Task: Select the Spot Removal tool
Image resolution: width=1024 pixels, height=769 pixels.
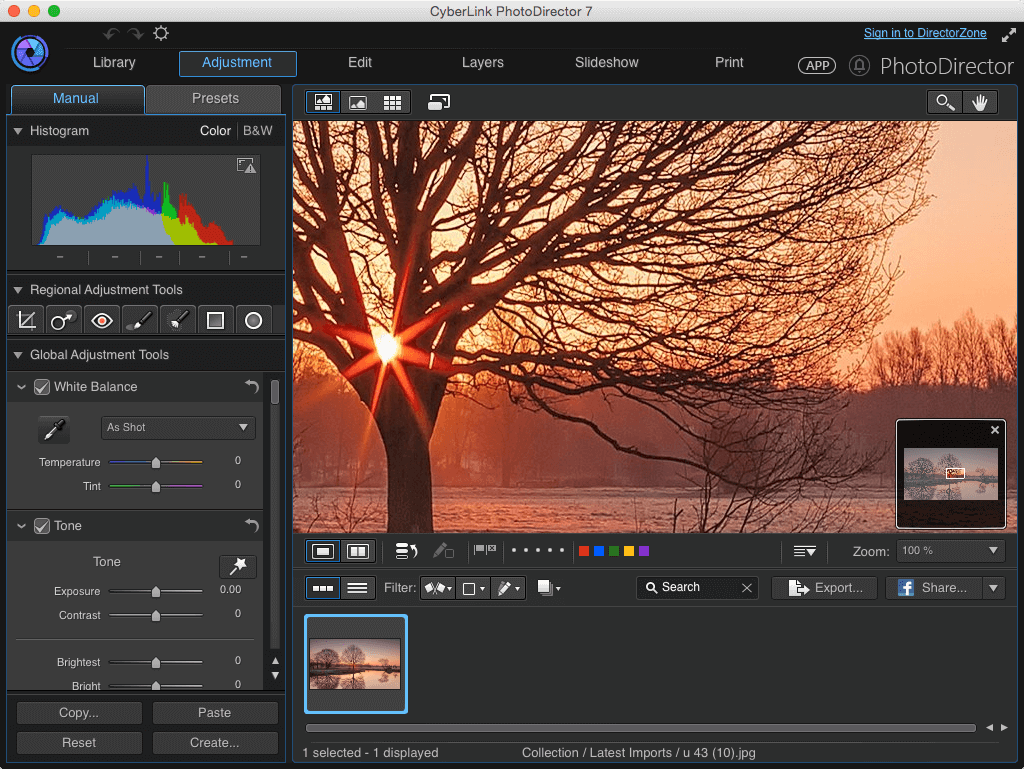Action: click(x=63, y=321)
